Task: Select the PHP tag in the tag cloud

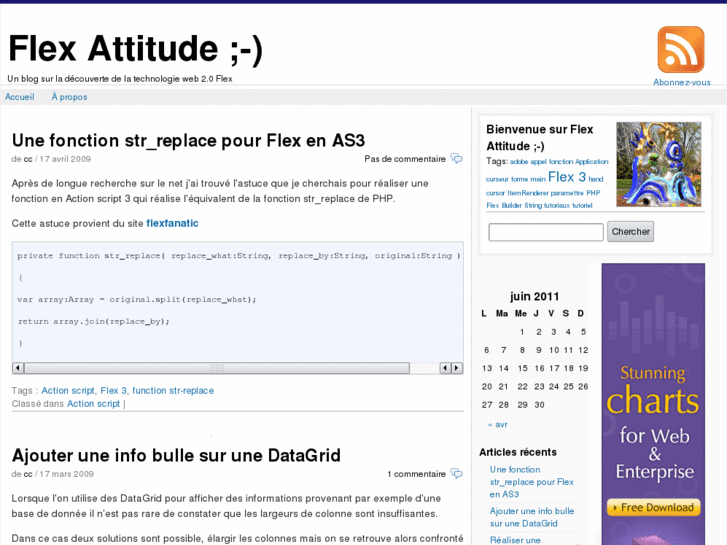Action: (593, 193)
